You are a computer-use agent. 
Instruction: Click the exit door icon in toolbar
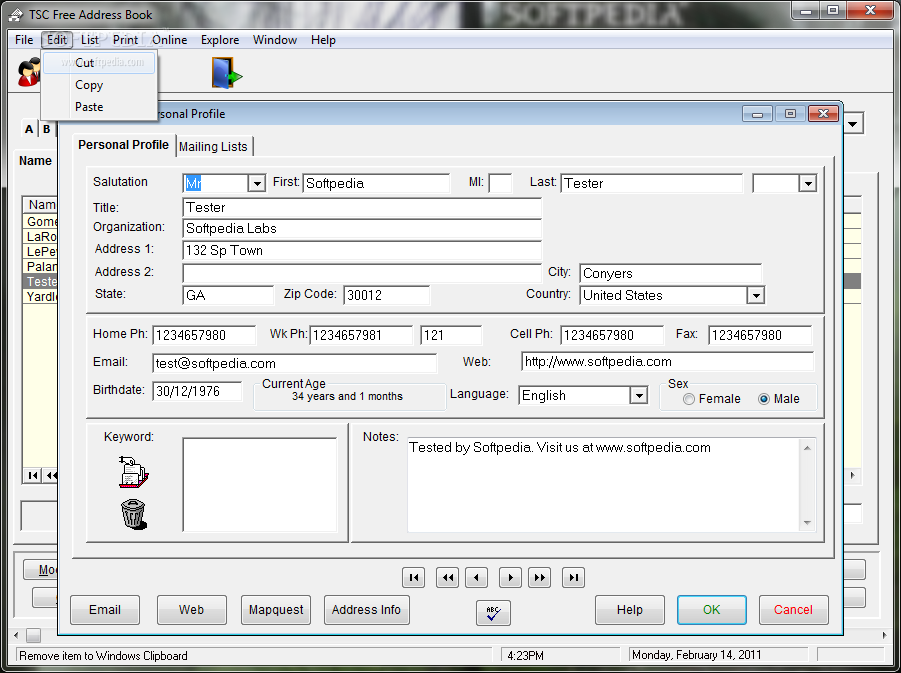[x=226, y=72]
